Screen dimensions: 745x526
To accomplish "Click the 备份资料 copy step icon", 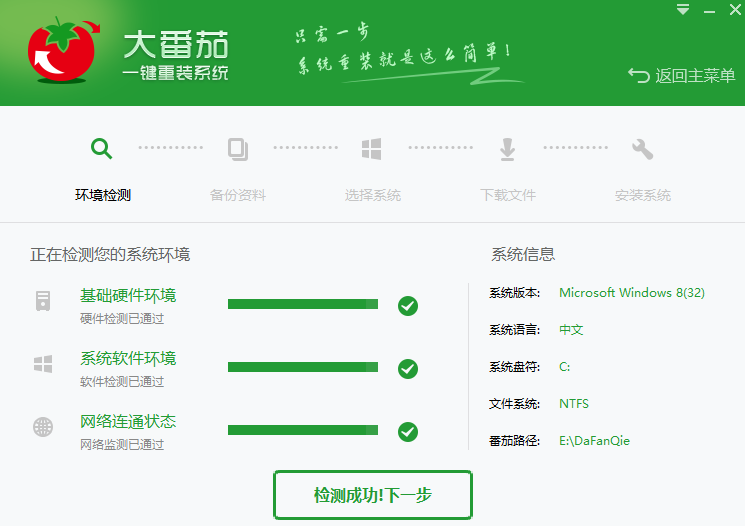I will [x=237, y=149].
